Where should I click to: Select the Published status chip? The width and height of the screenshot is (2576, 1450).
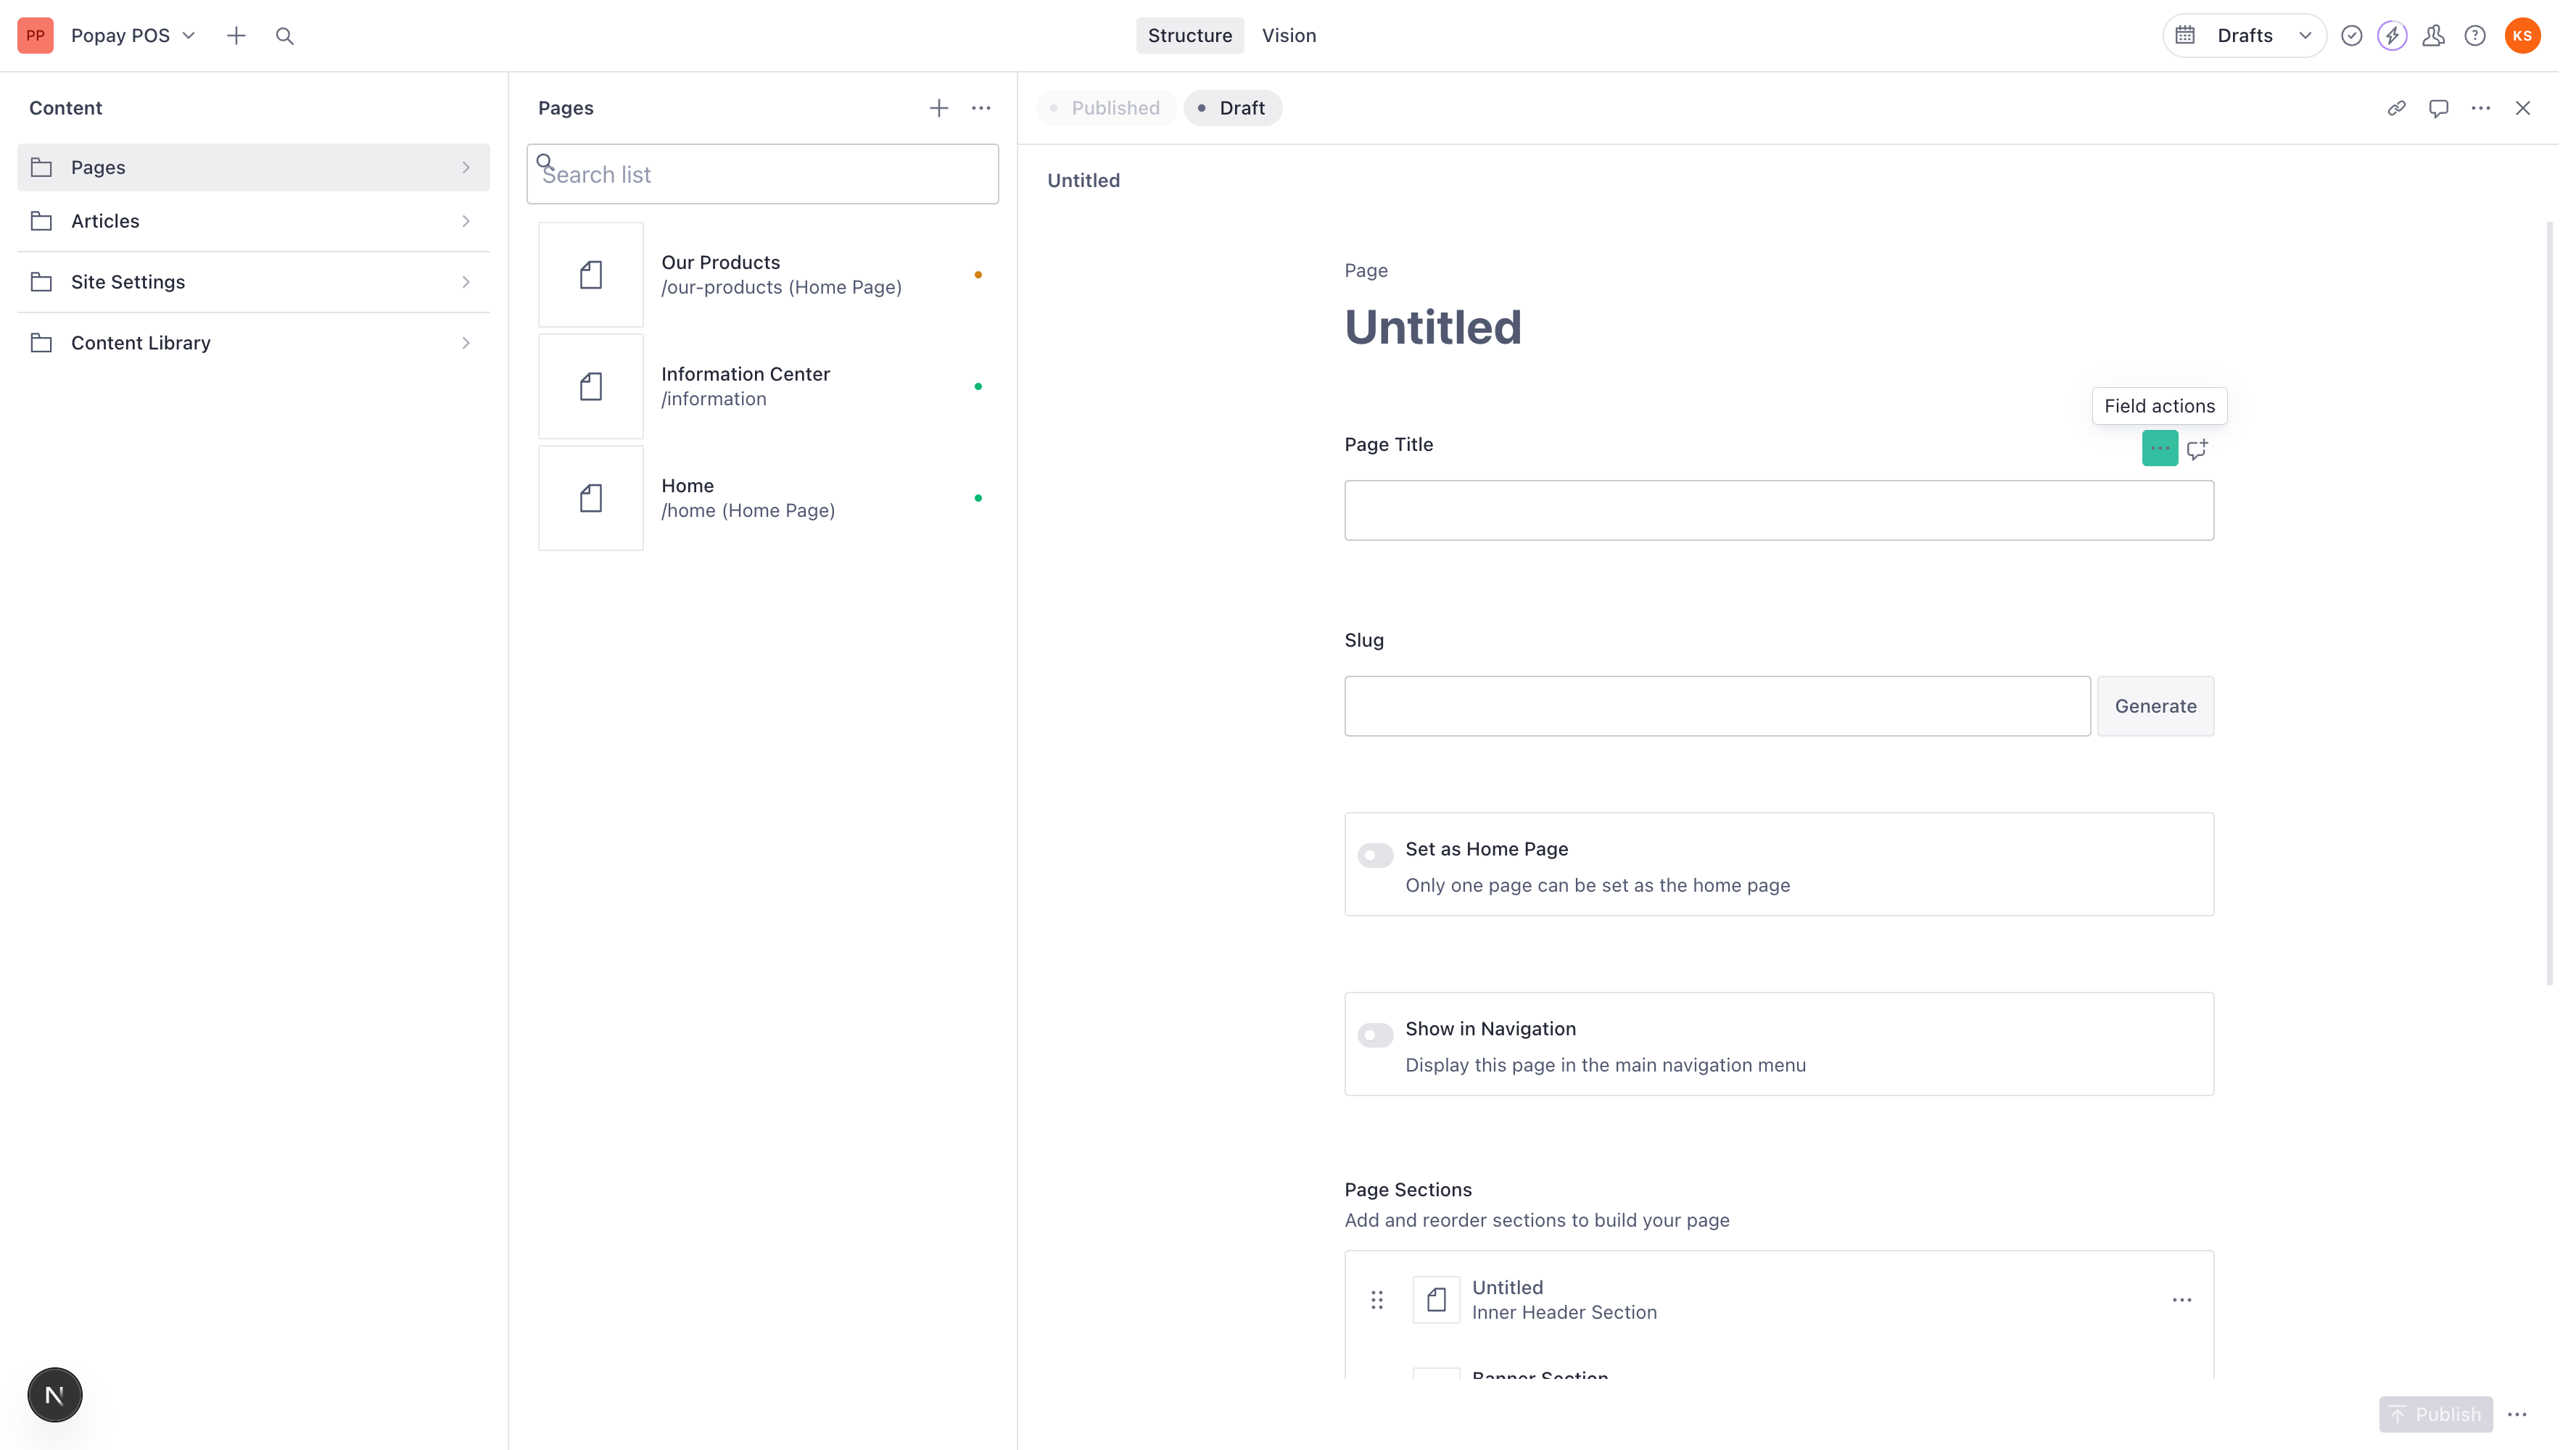[x=1106, y=108]
